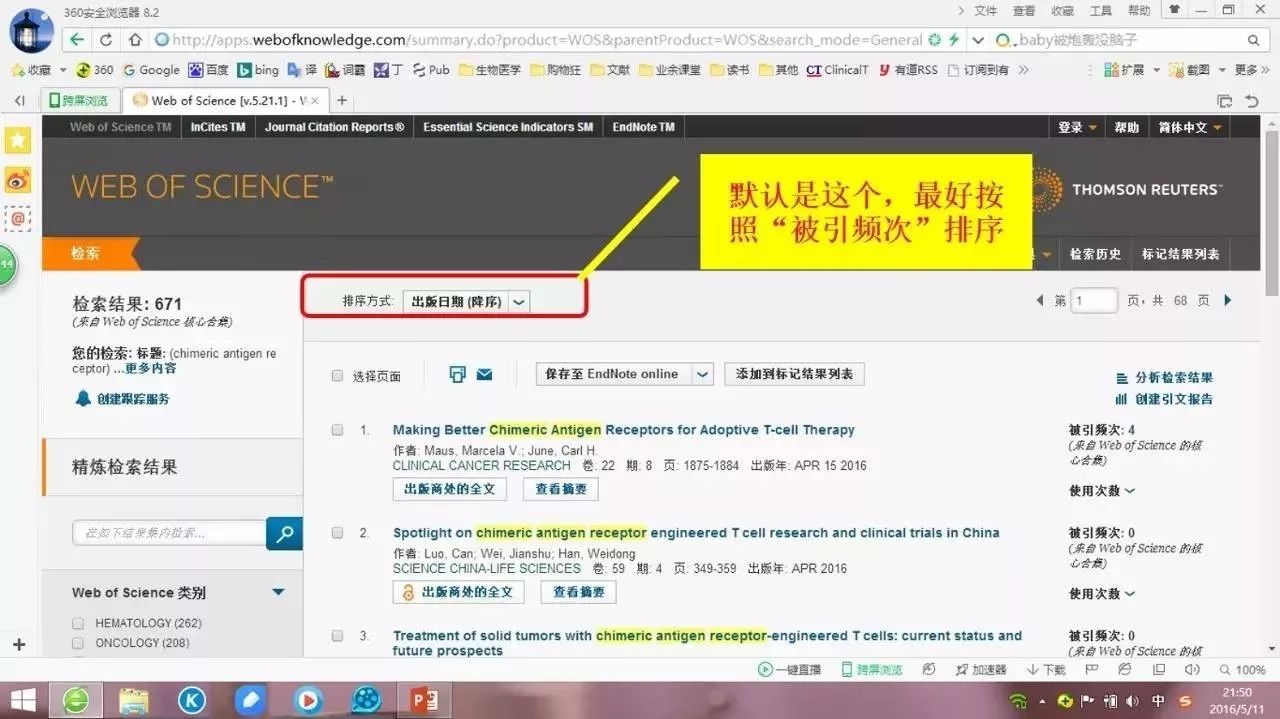Go to next results page arrow
Viewport: 1280px width, 719px height.
point(1228,300)
